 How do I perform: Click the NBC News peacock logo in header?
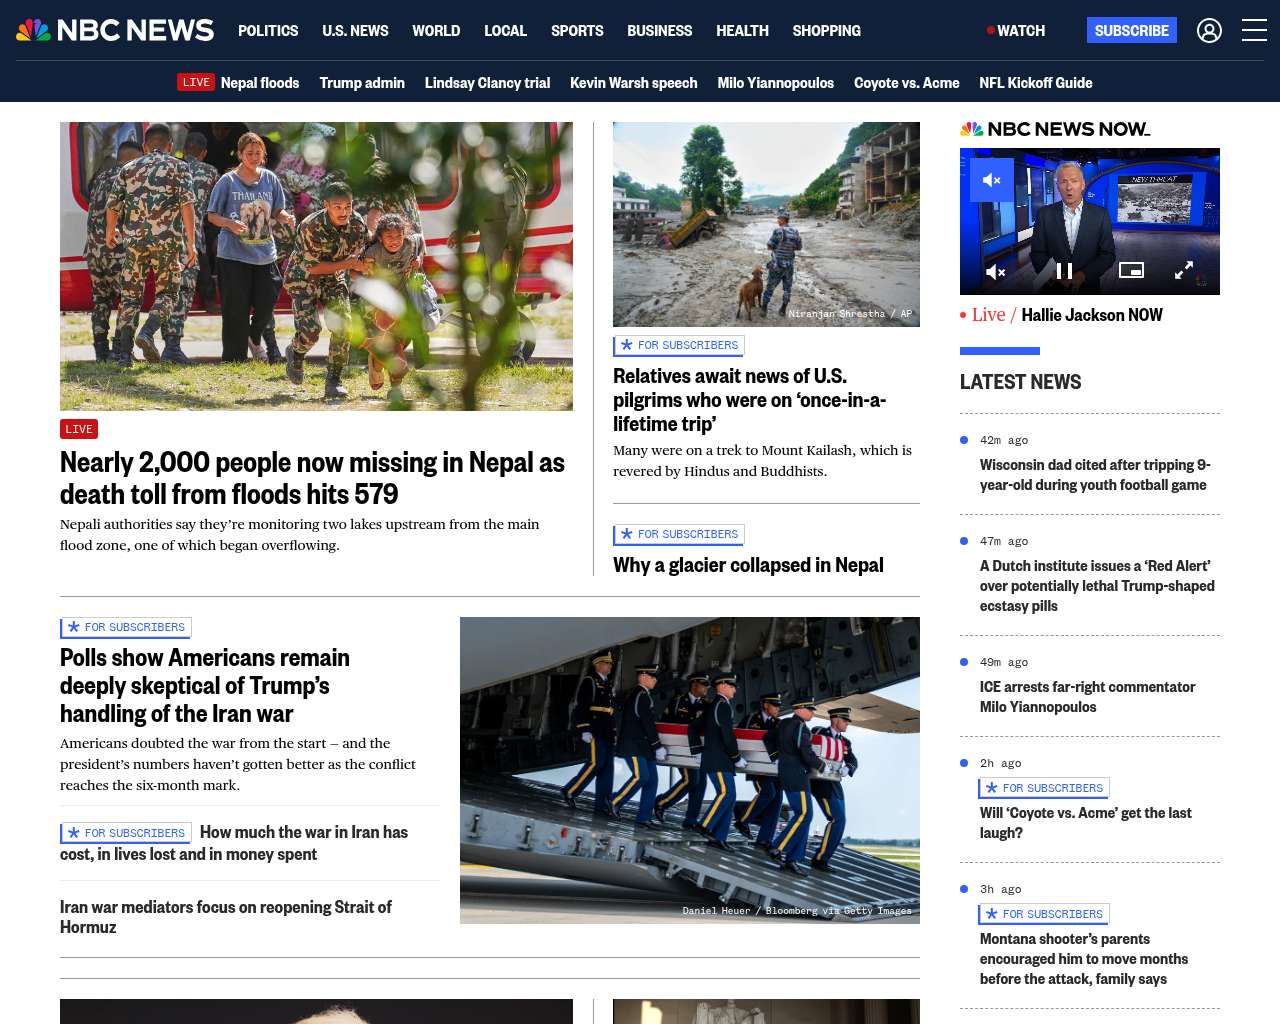(x=115, y=30)
